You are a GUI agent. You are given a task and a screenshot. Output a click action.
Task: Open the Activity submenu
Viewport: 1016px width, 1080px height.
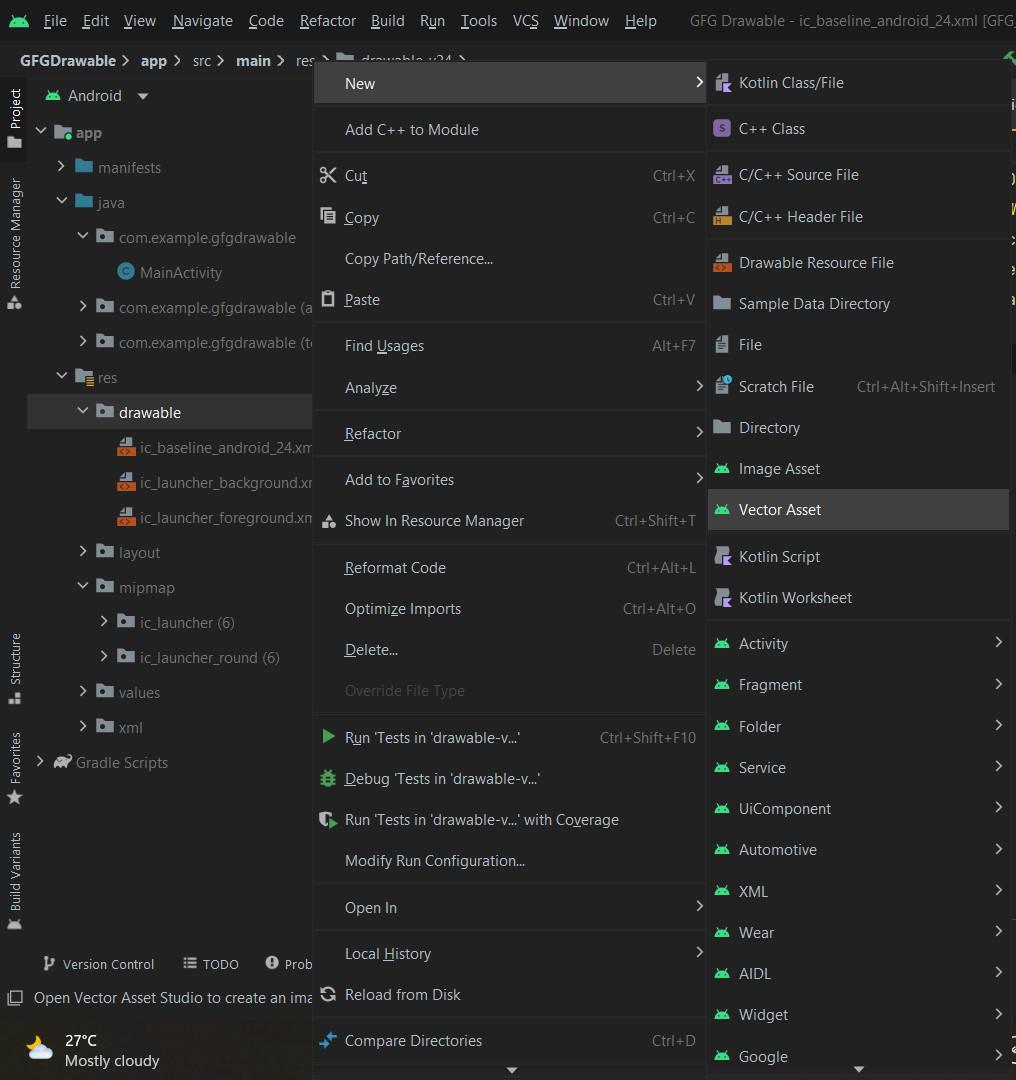(x=858, y=643)
